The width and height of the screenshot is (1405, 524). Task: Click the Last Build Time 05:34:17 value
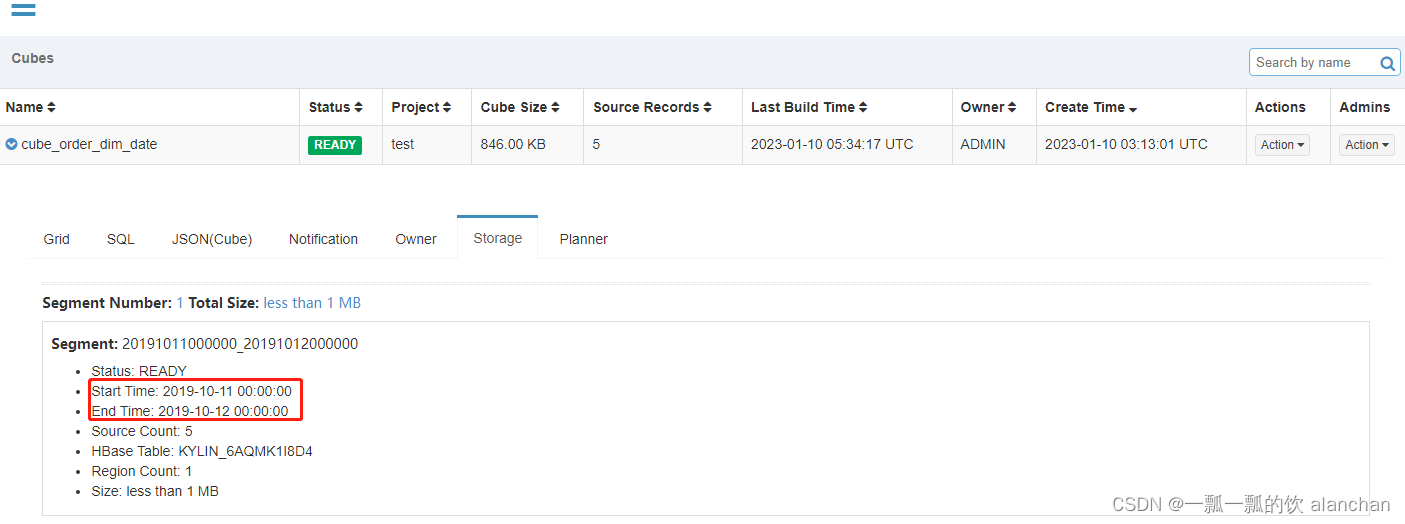(x=832, y=144)
